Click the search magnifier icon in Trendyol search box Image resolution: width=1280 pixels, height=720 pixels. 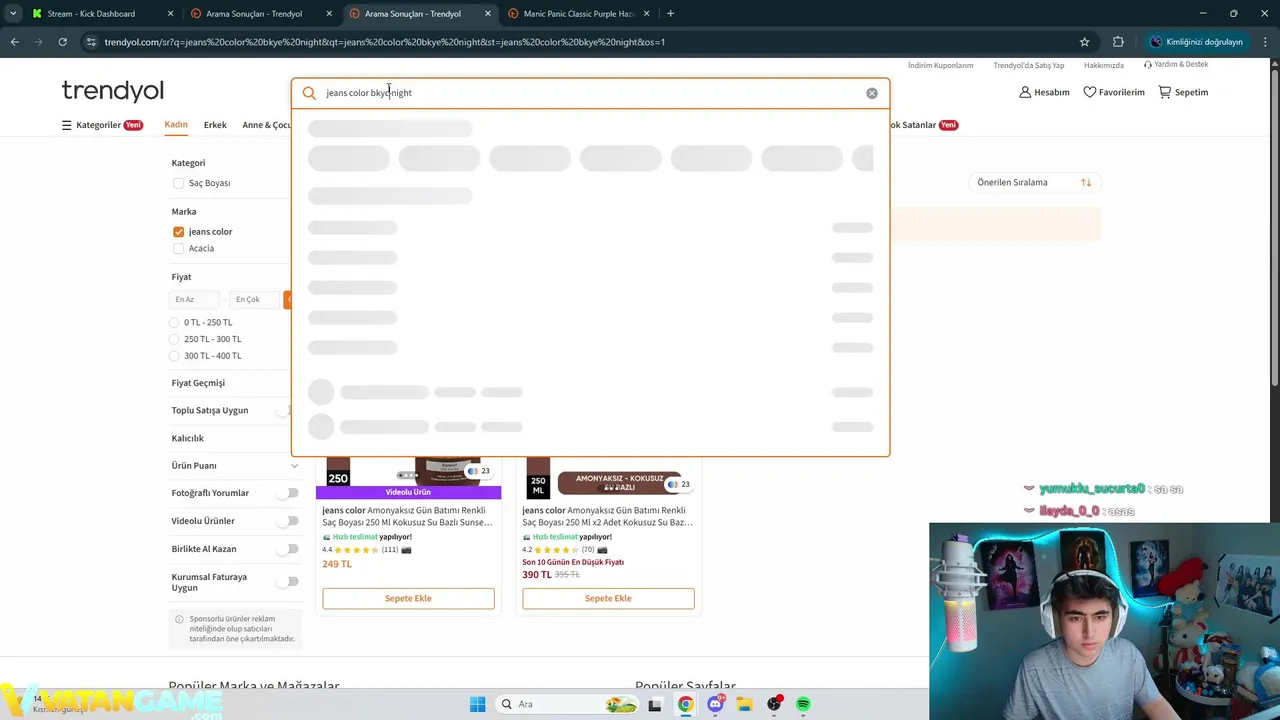pos(309,93)
